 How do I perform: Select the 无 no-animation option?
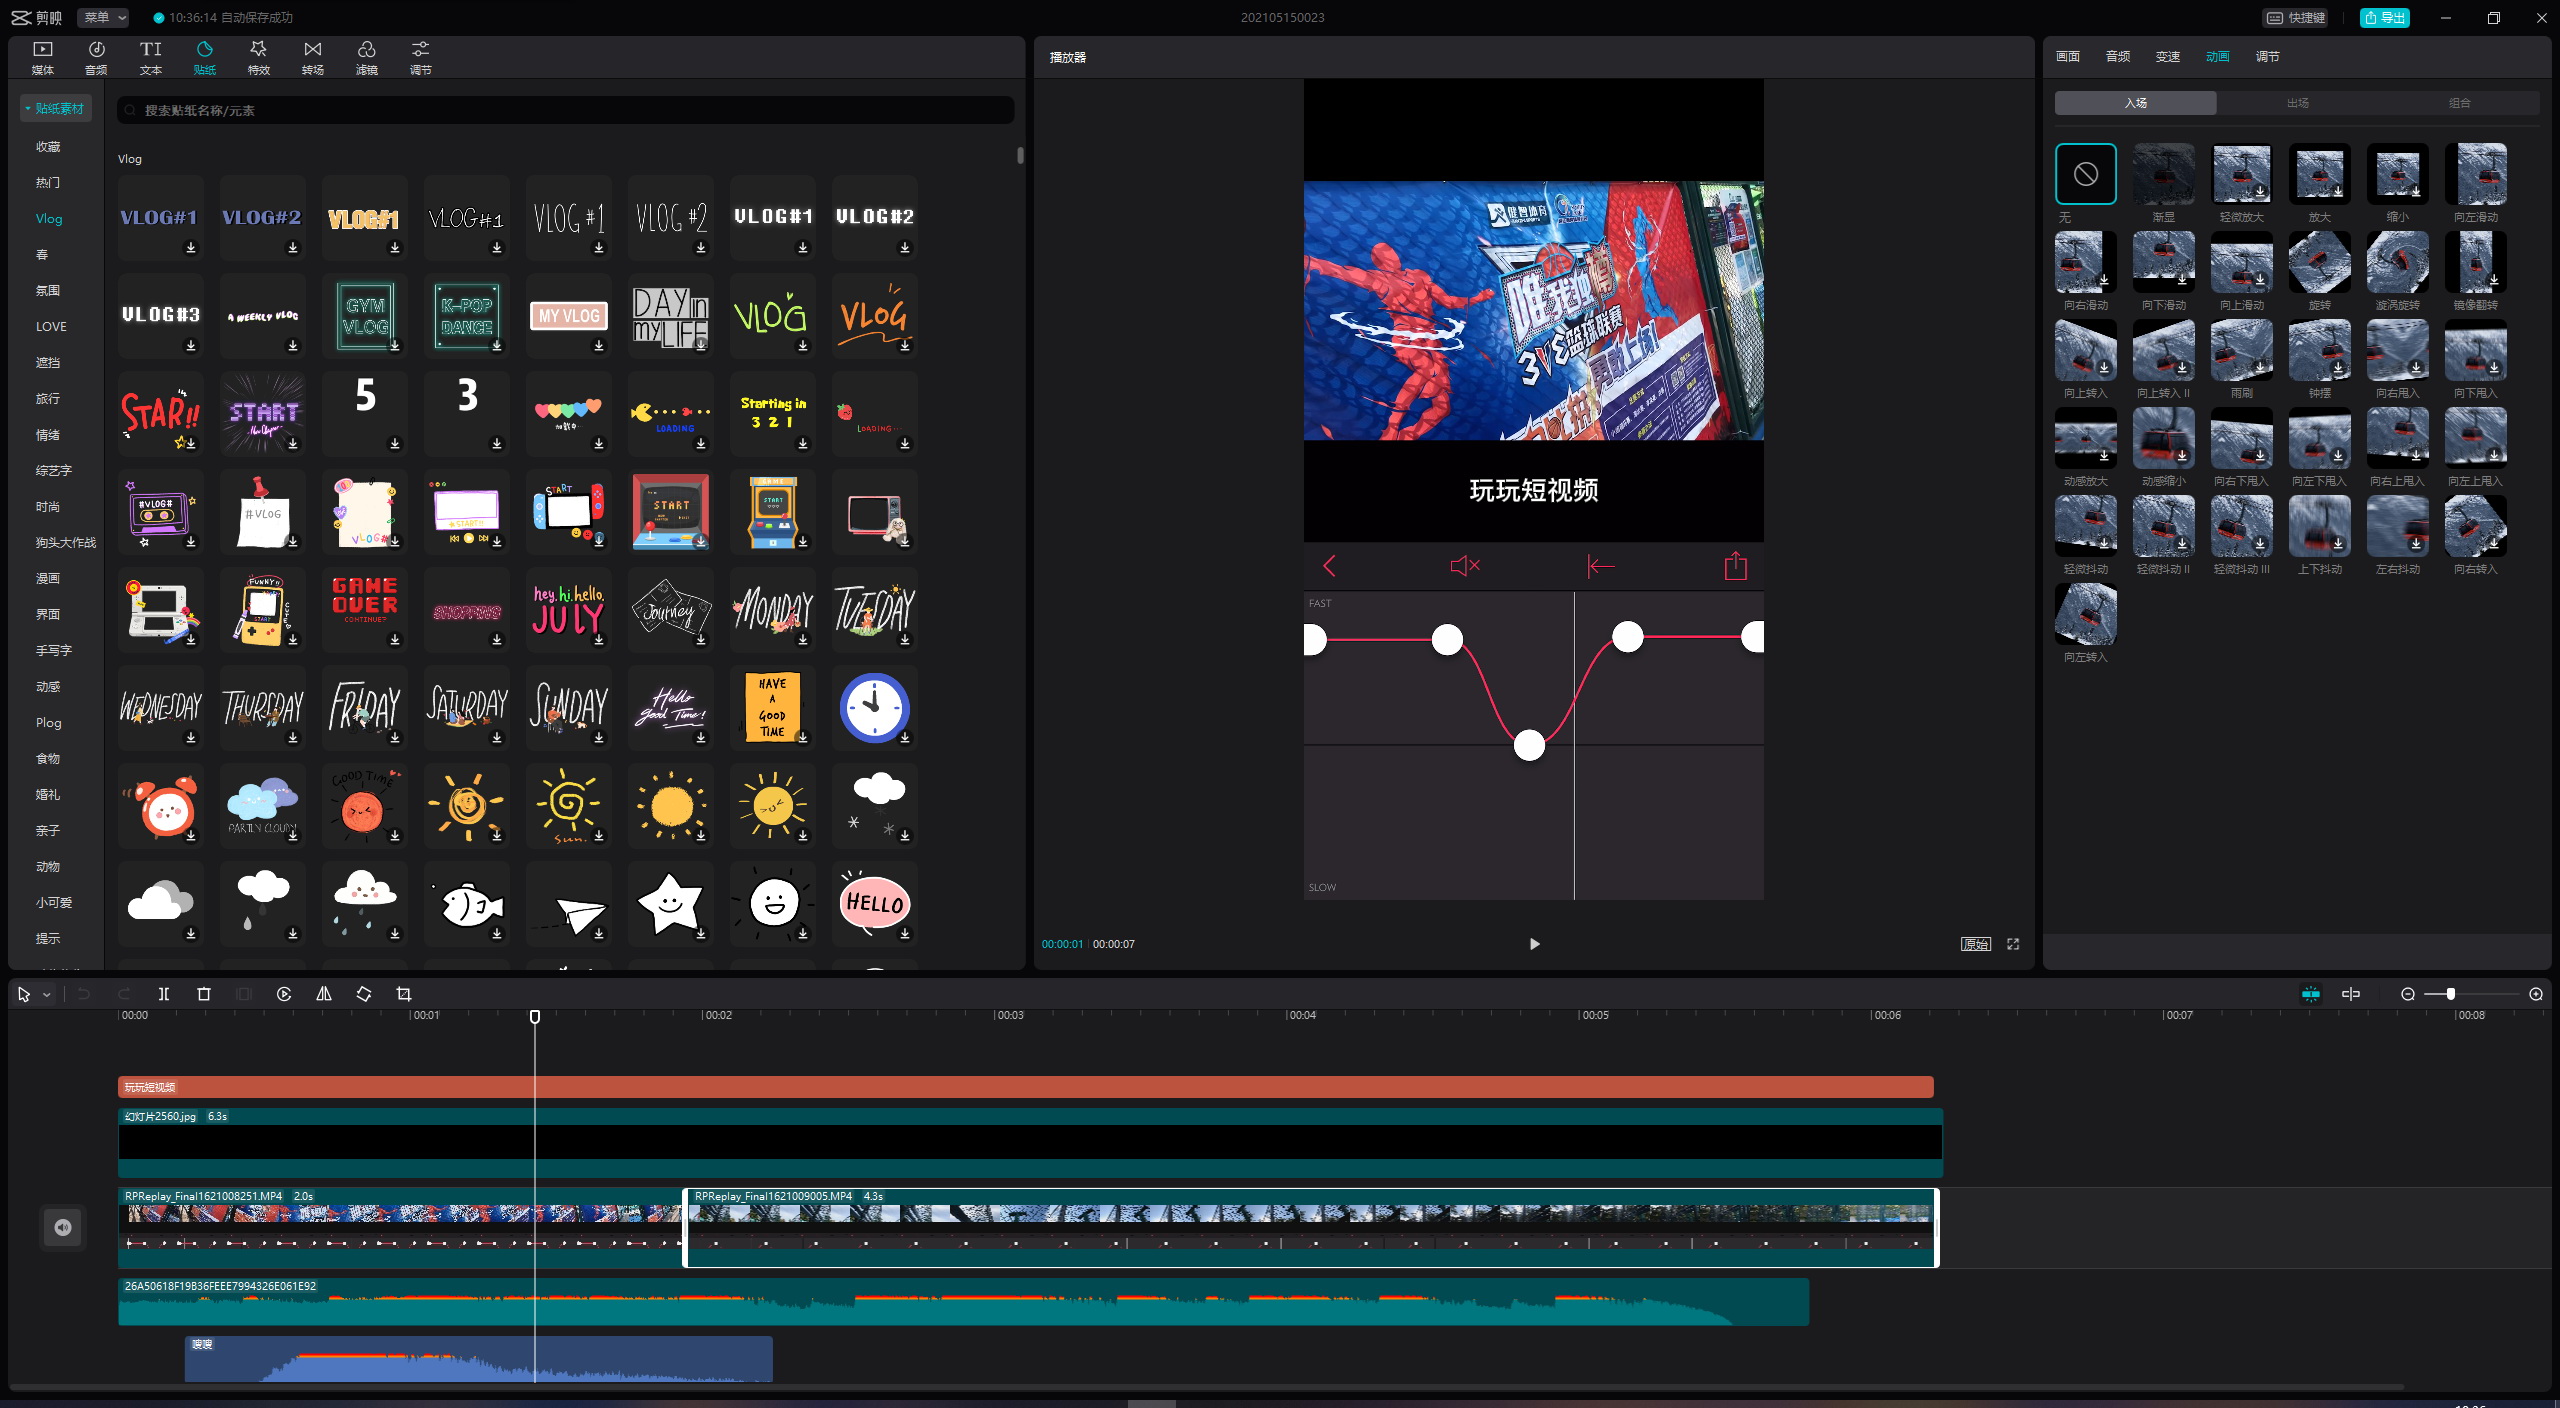point(2086,174)
